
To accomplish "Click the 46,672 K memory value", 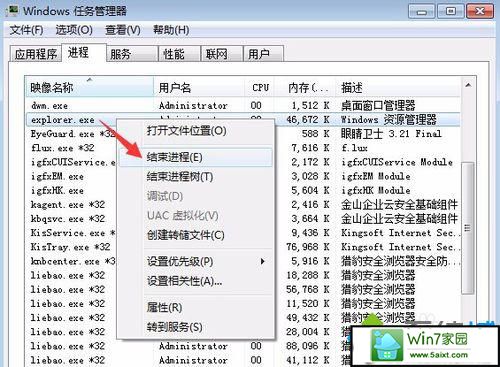I will click(x=308, y=120).
